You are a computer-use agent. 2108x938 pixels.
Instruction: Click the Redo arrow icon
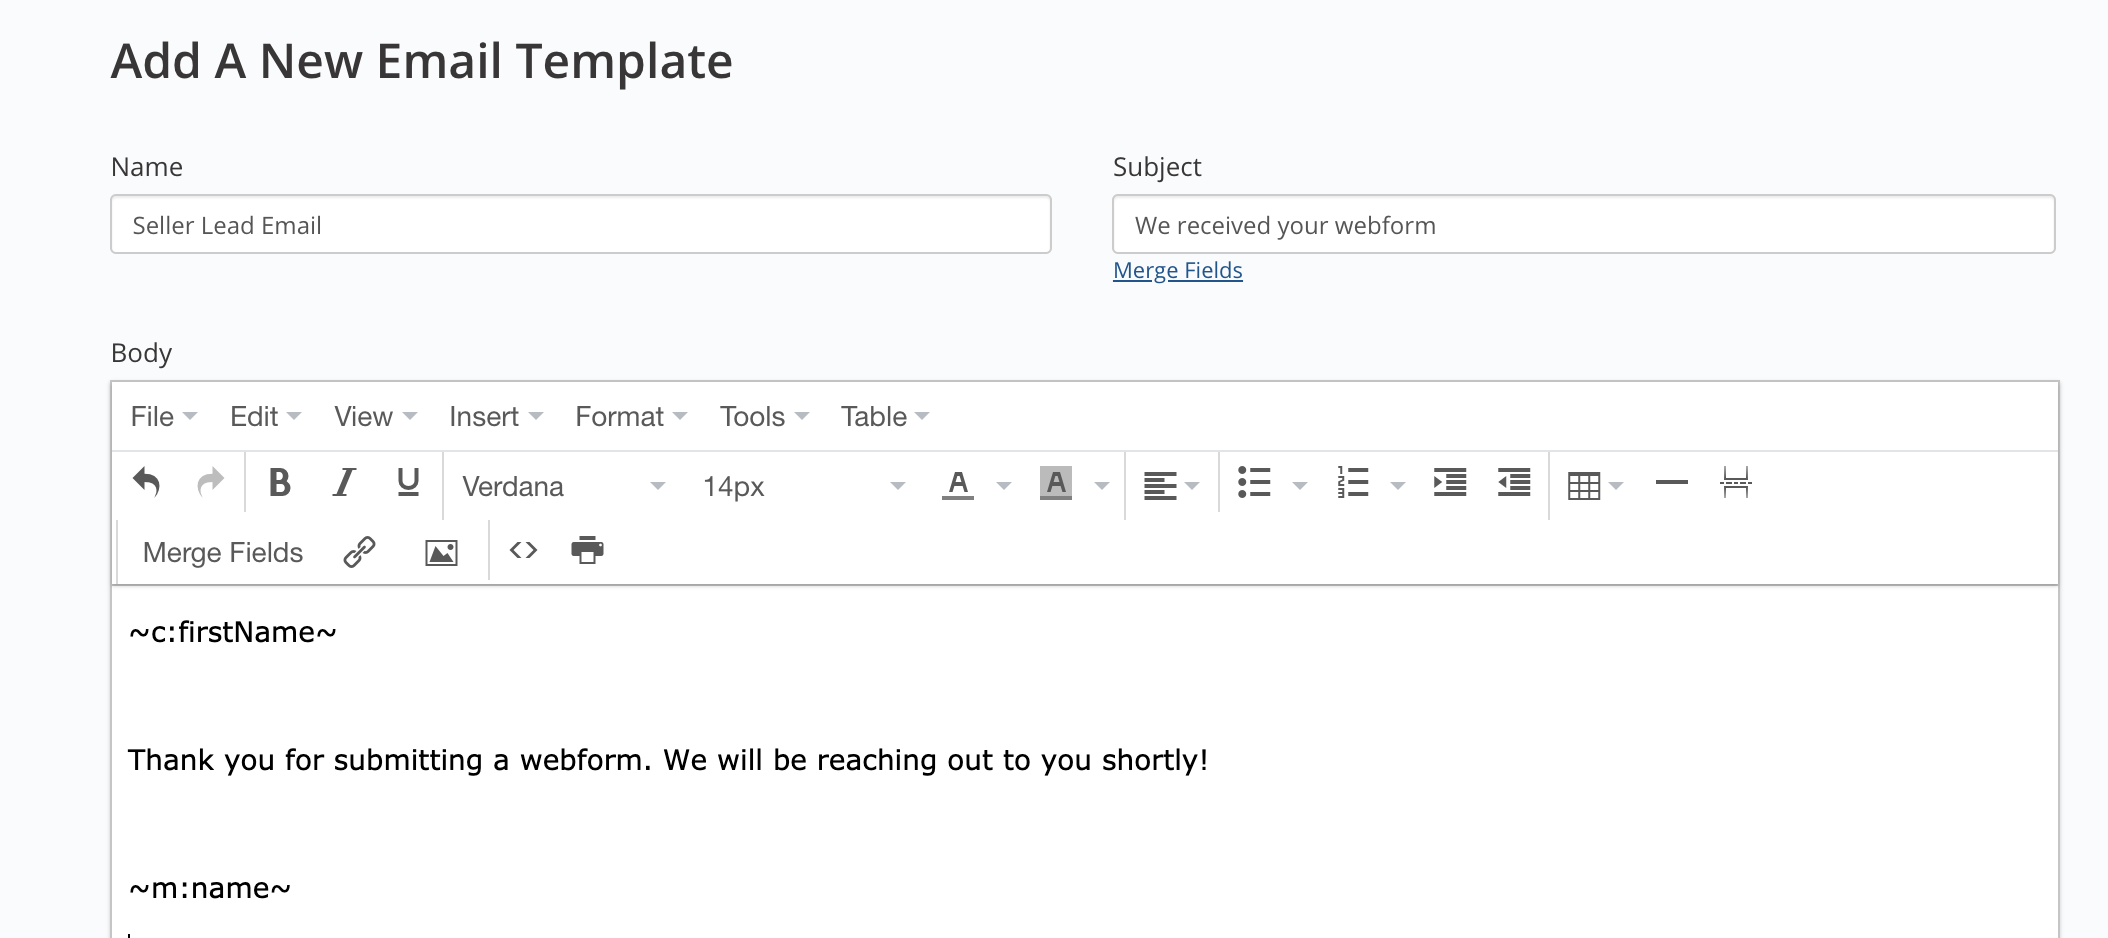tap(211, 484)
